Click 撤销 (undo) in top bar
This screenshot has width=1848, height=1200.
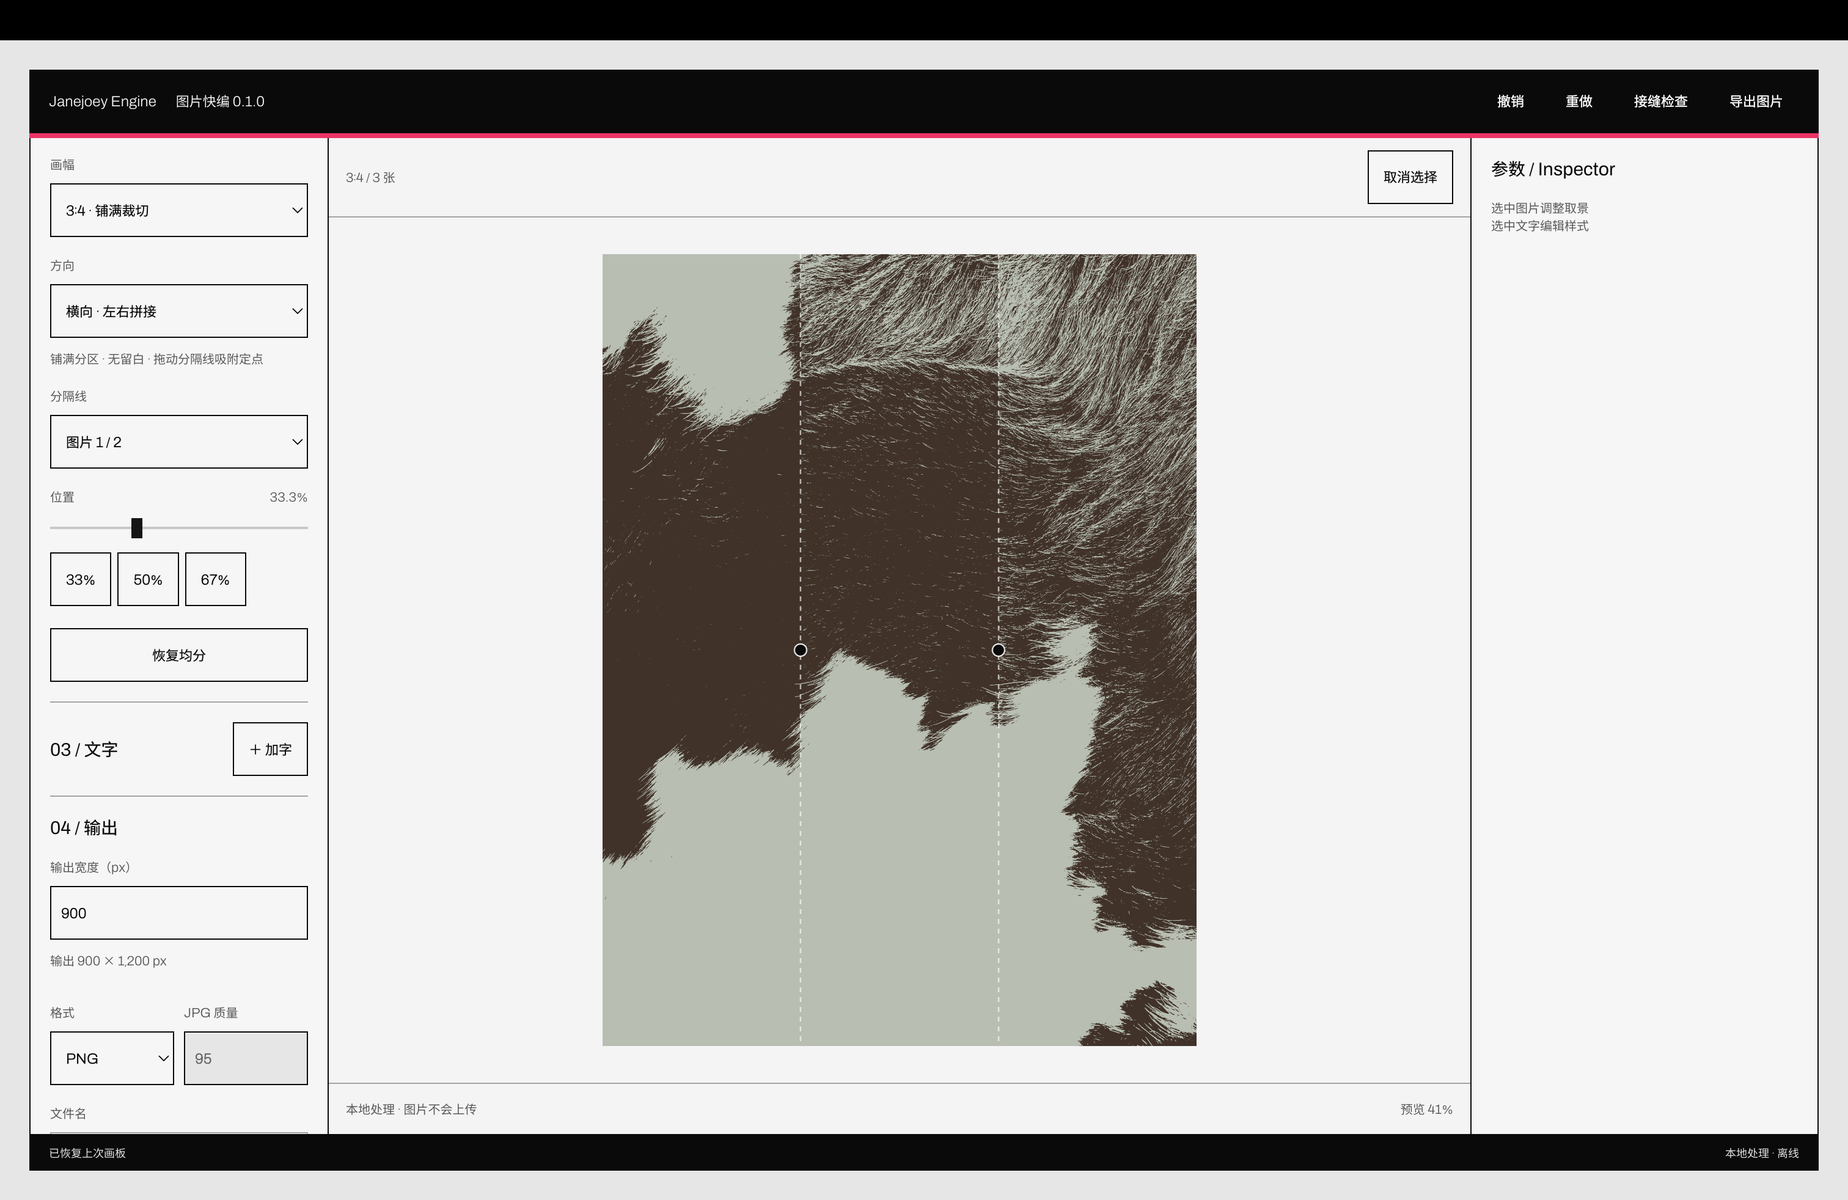(x=1510, y=102)
